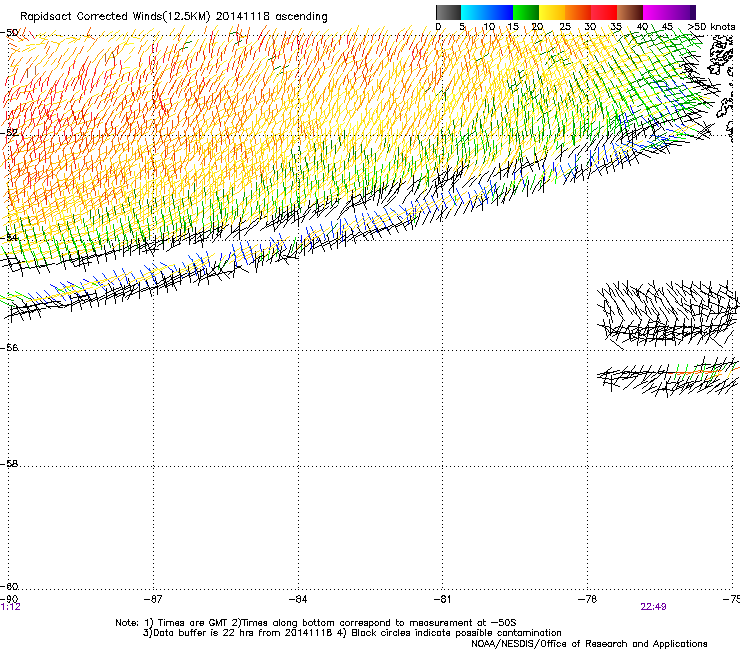The height and width of the screenshot is (650, 740).
Task: Click the '>50 knots' legend label
Action: click(x=711, y=27)
